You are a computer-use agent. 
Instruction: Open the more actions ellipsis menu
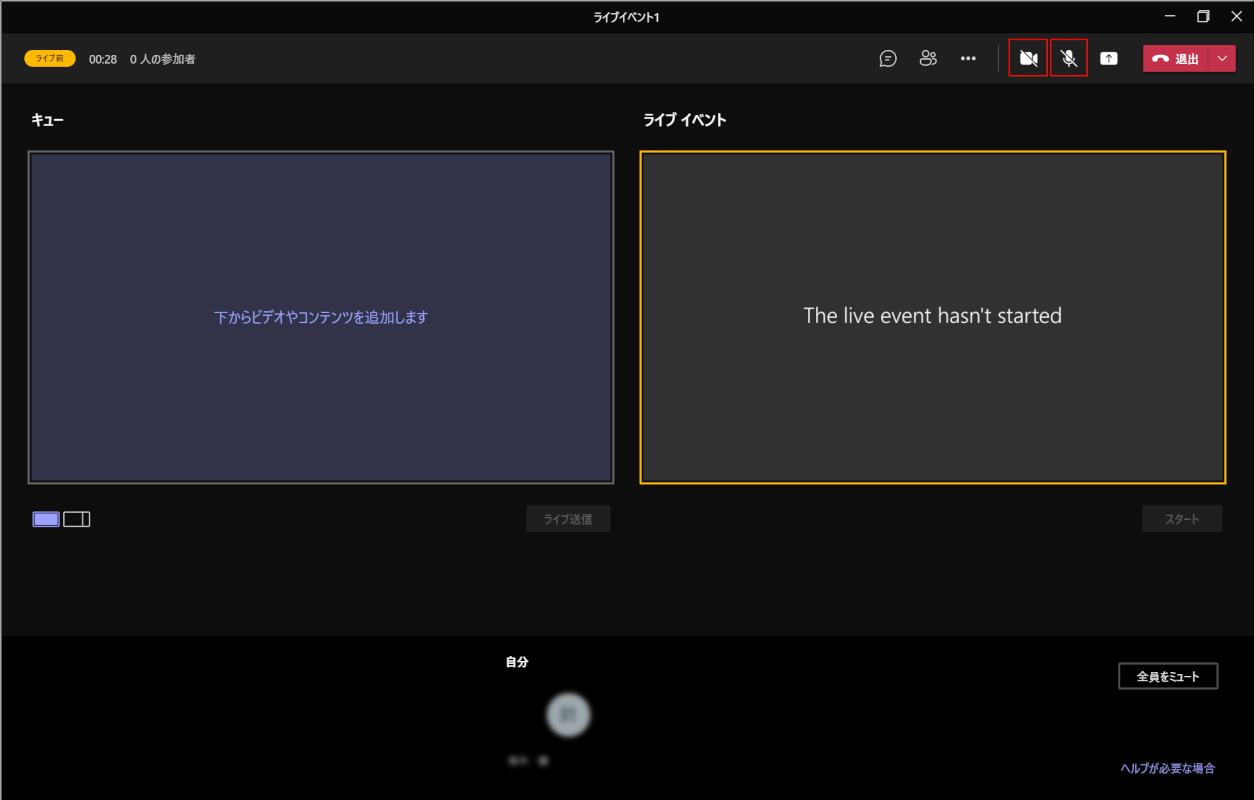968,58
